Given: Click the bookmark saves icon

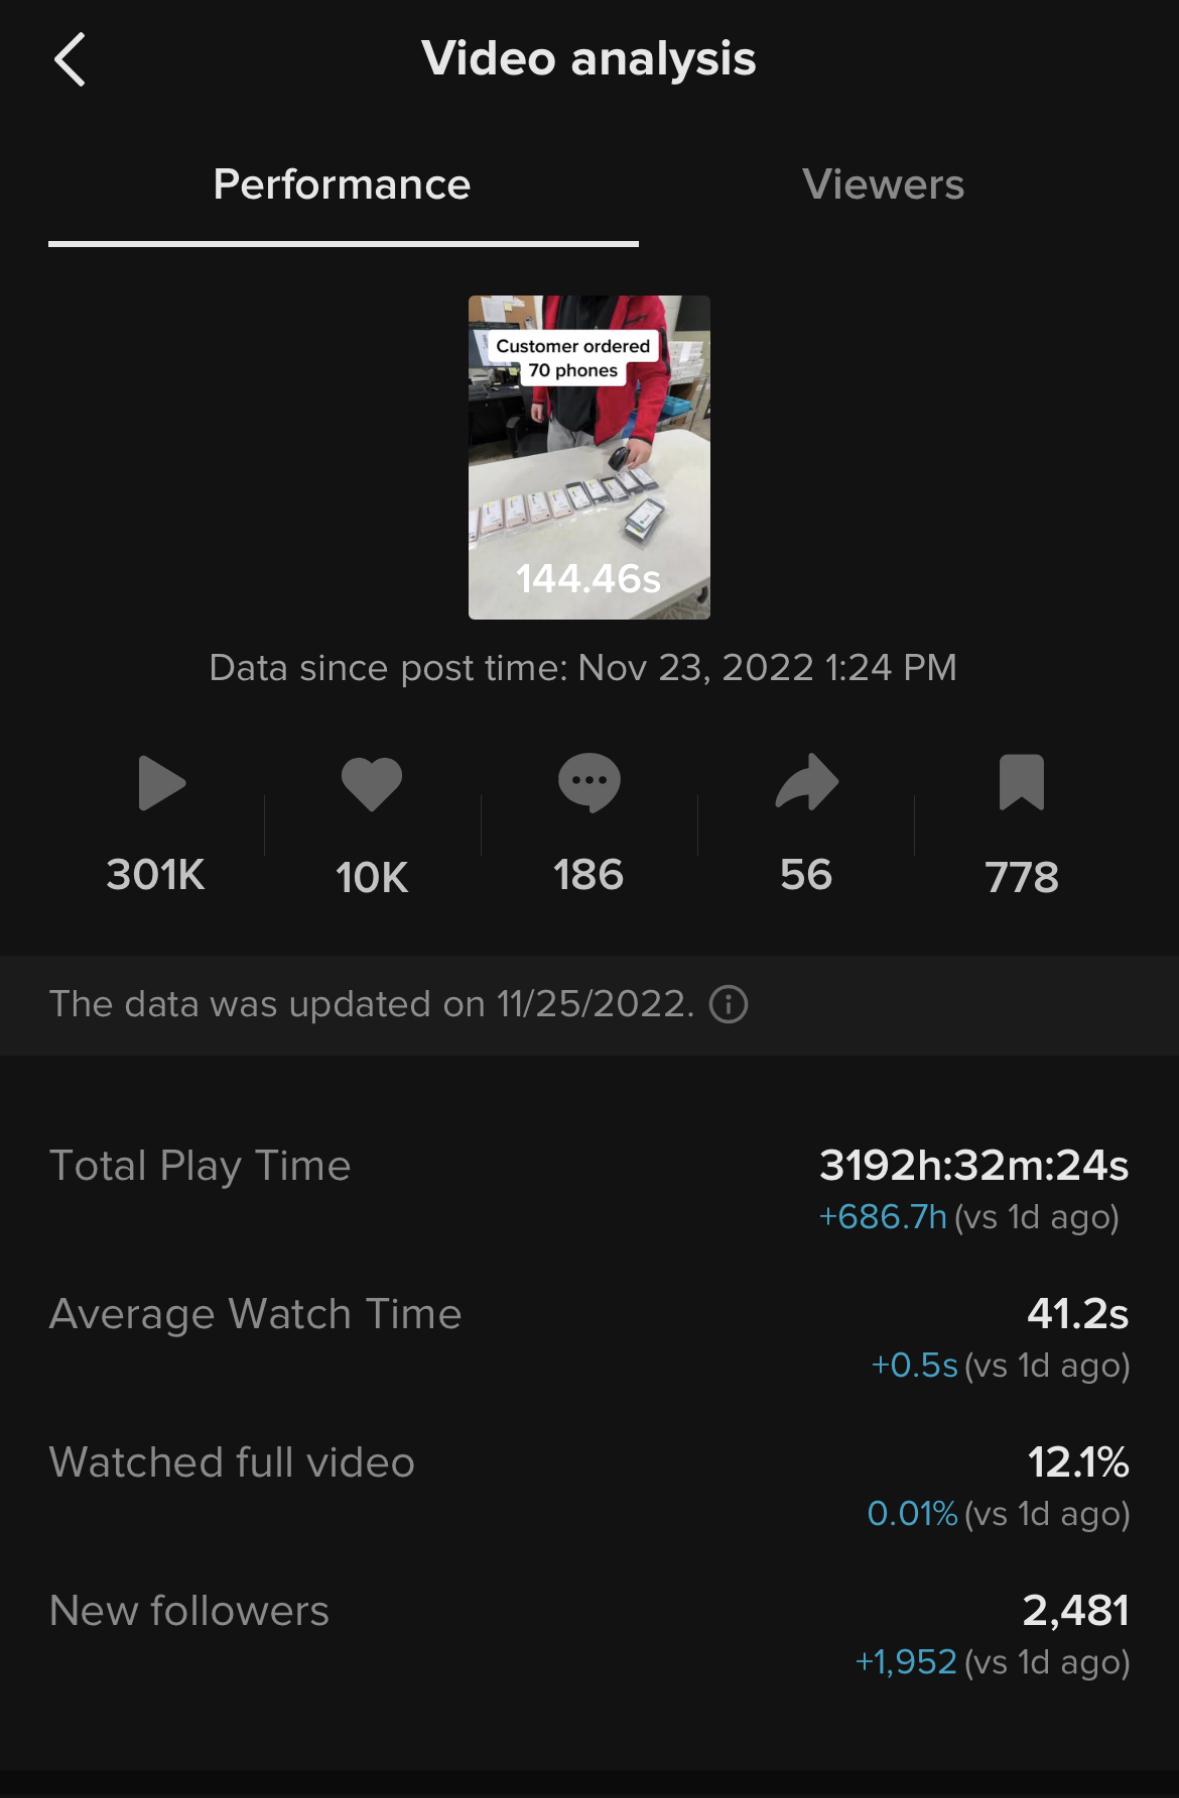Looking at the screenshot, I should [1021, 782].
